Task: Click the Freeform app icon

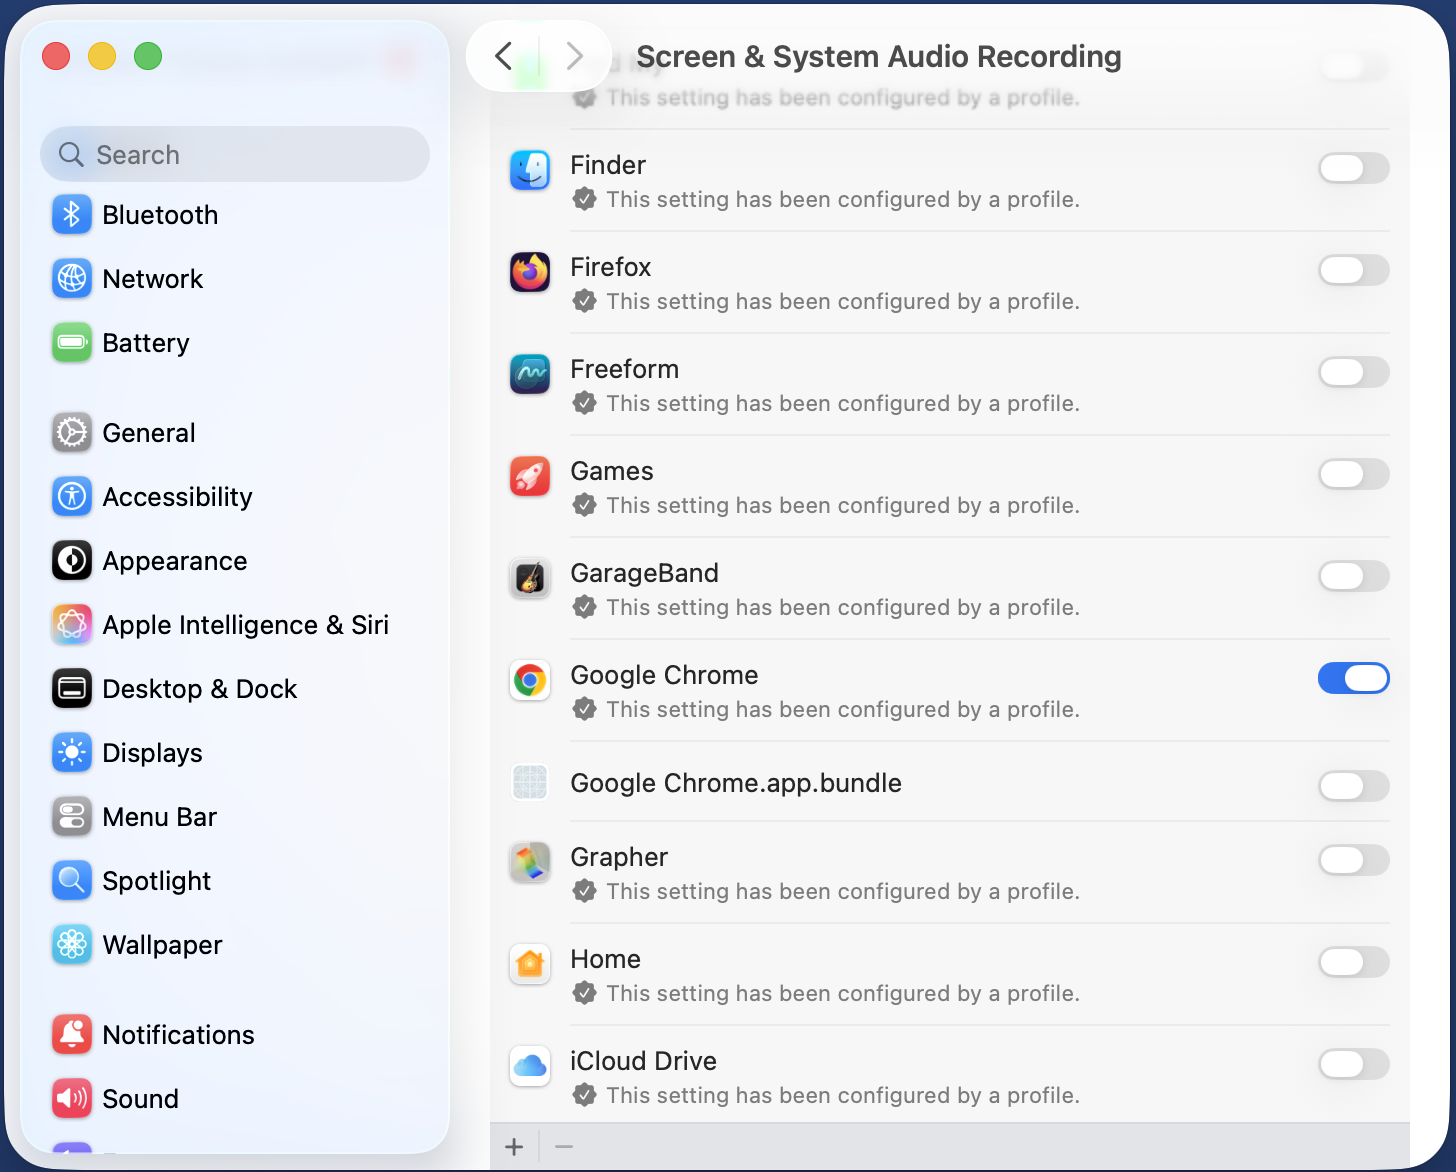Action: point(530,374)
